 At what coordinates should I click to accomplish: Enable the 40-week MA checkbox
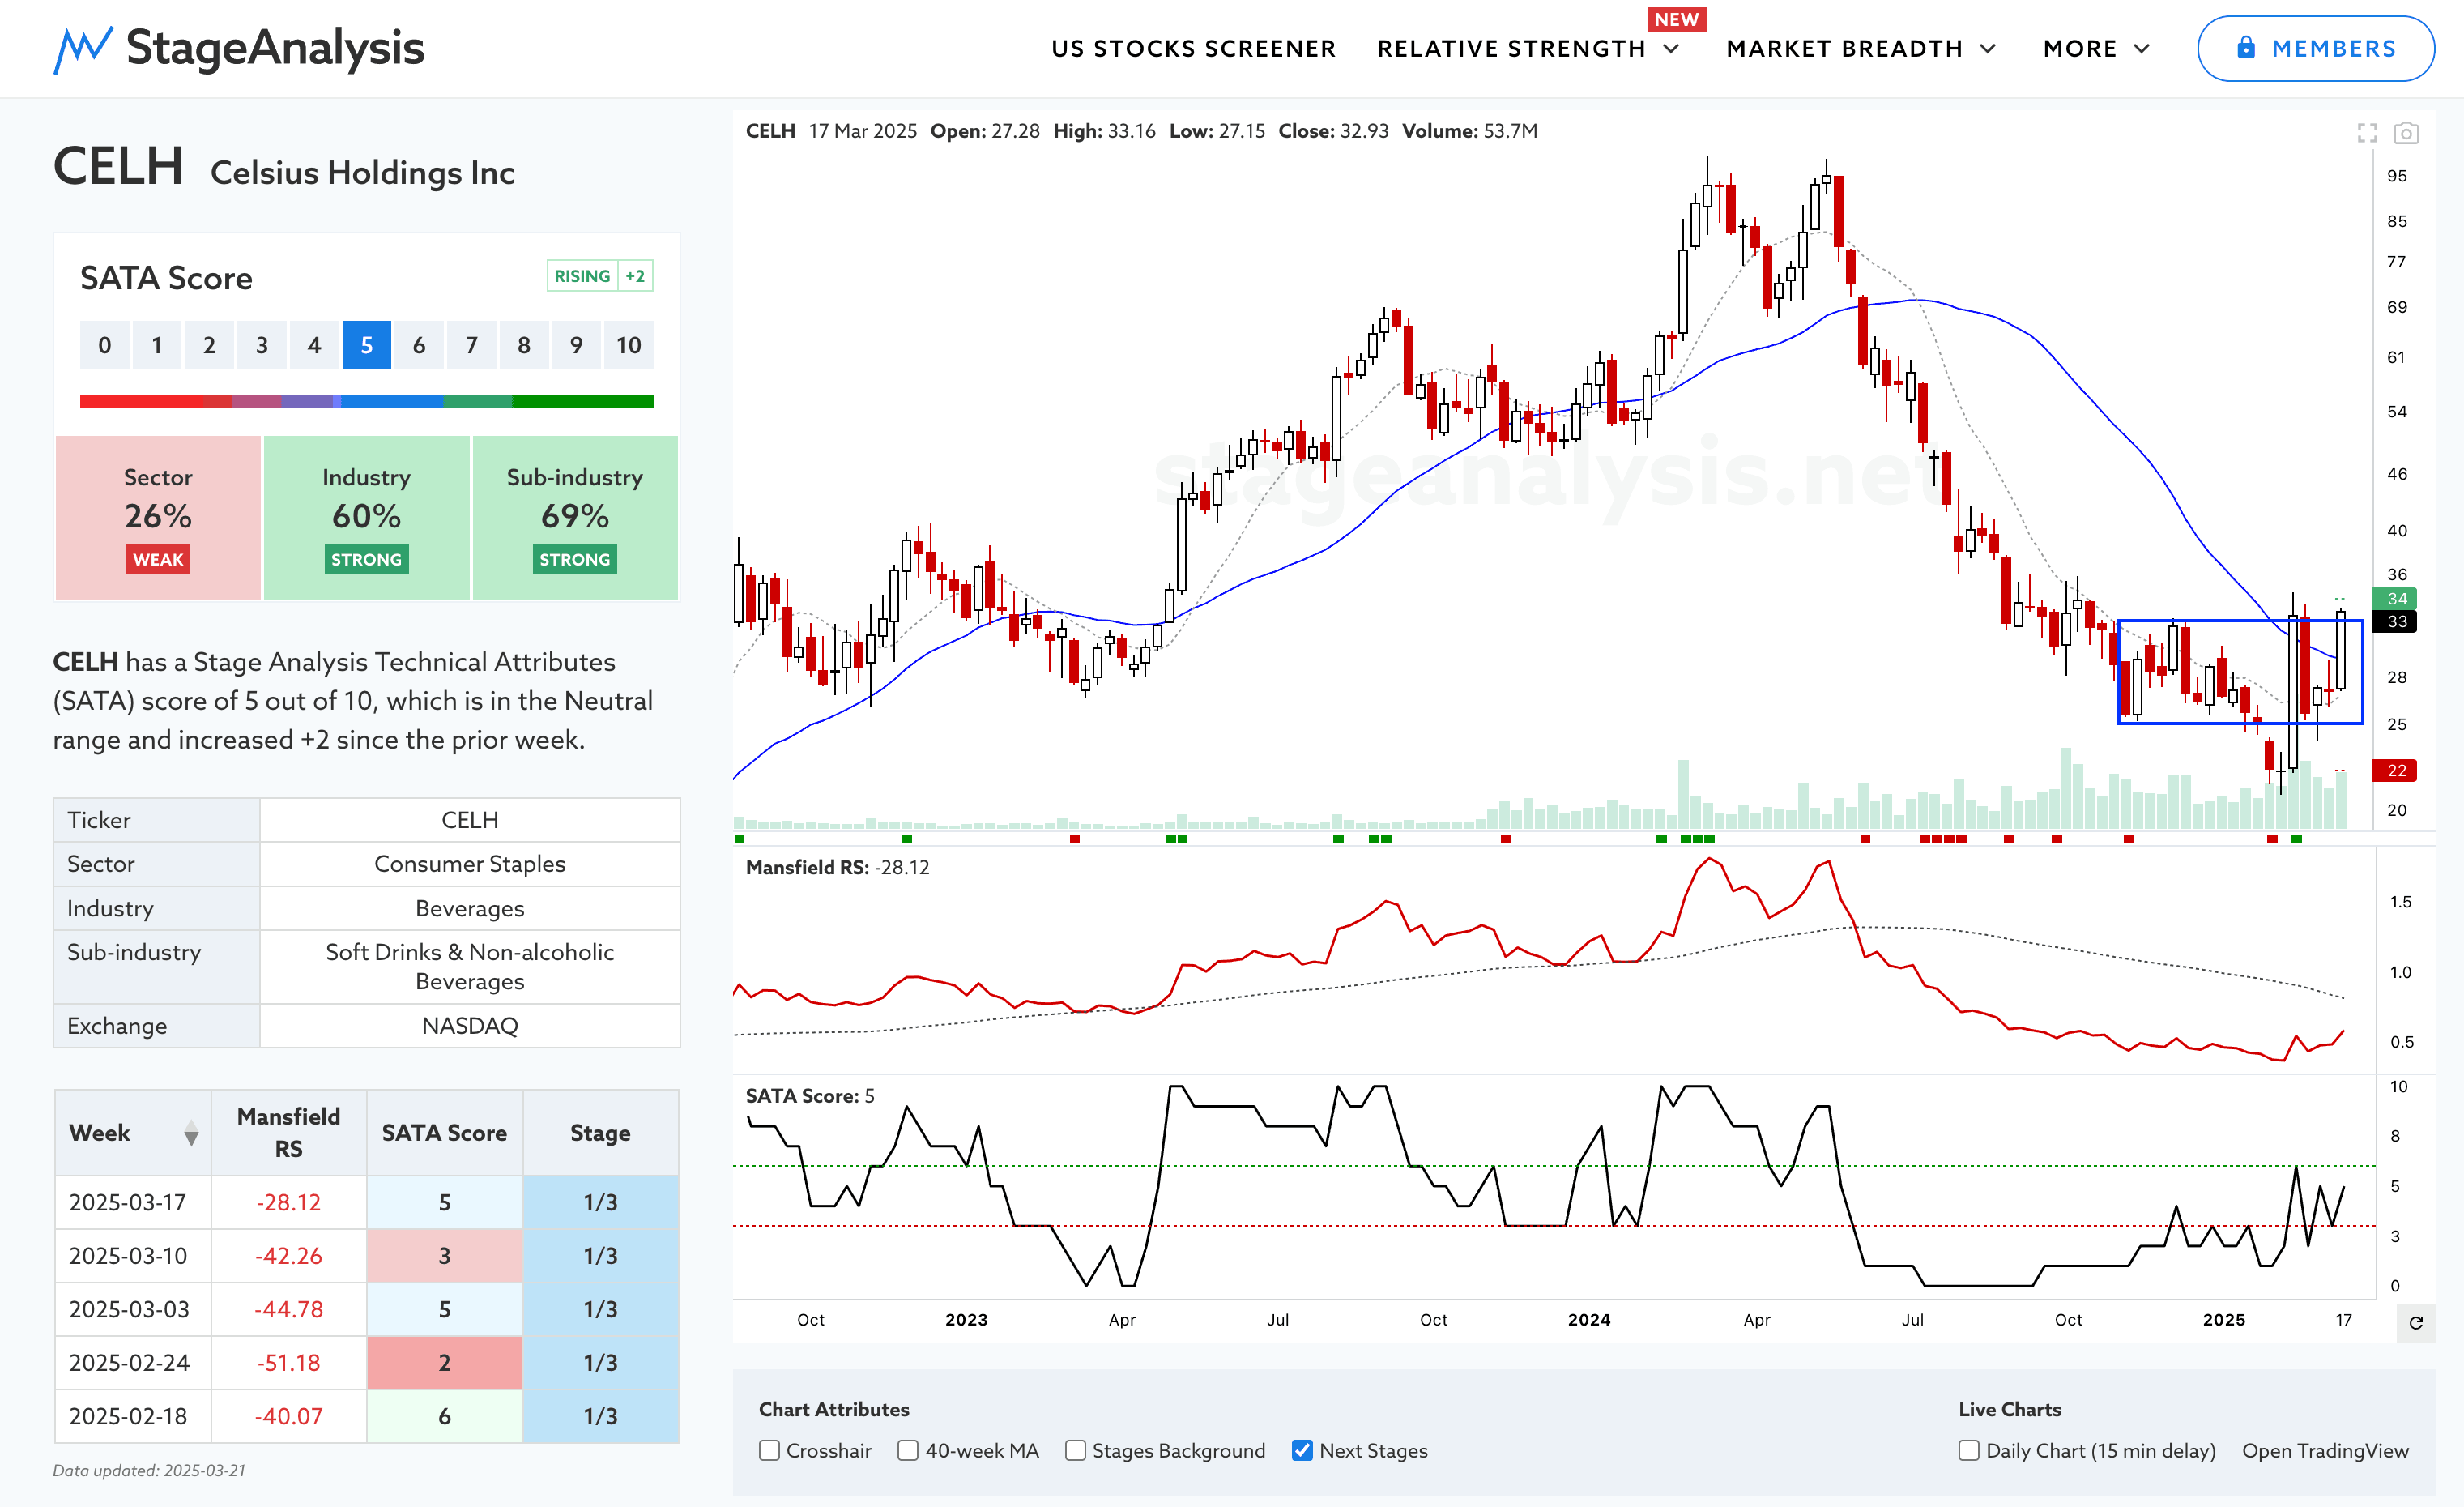pyautogui.click(x=908, y=1450)
